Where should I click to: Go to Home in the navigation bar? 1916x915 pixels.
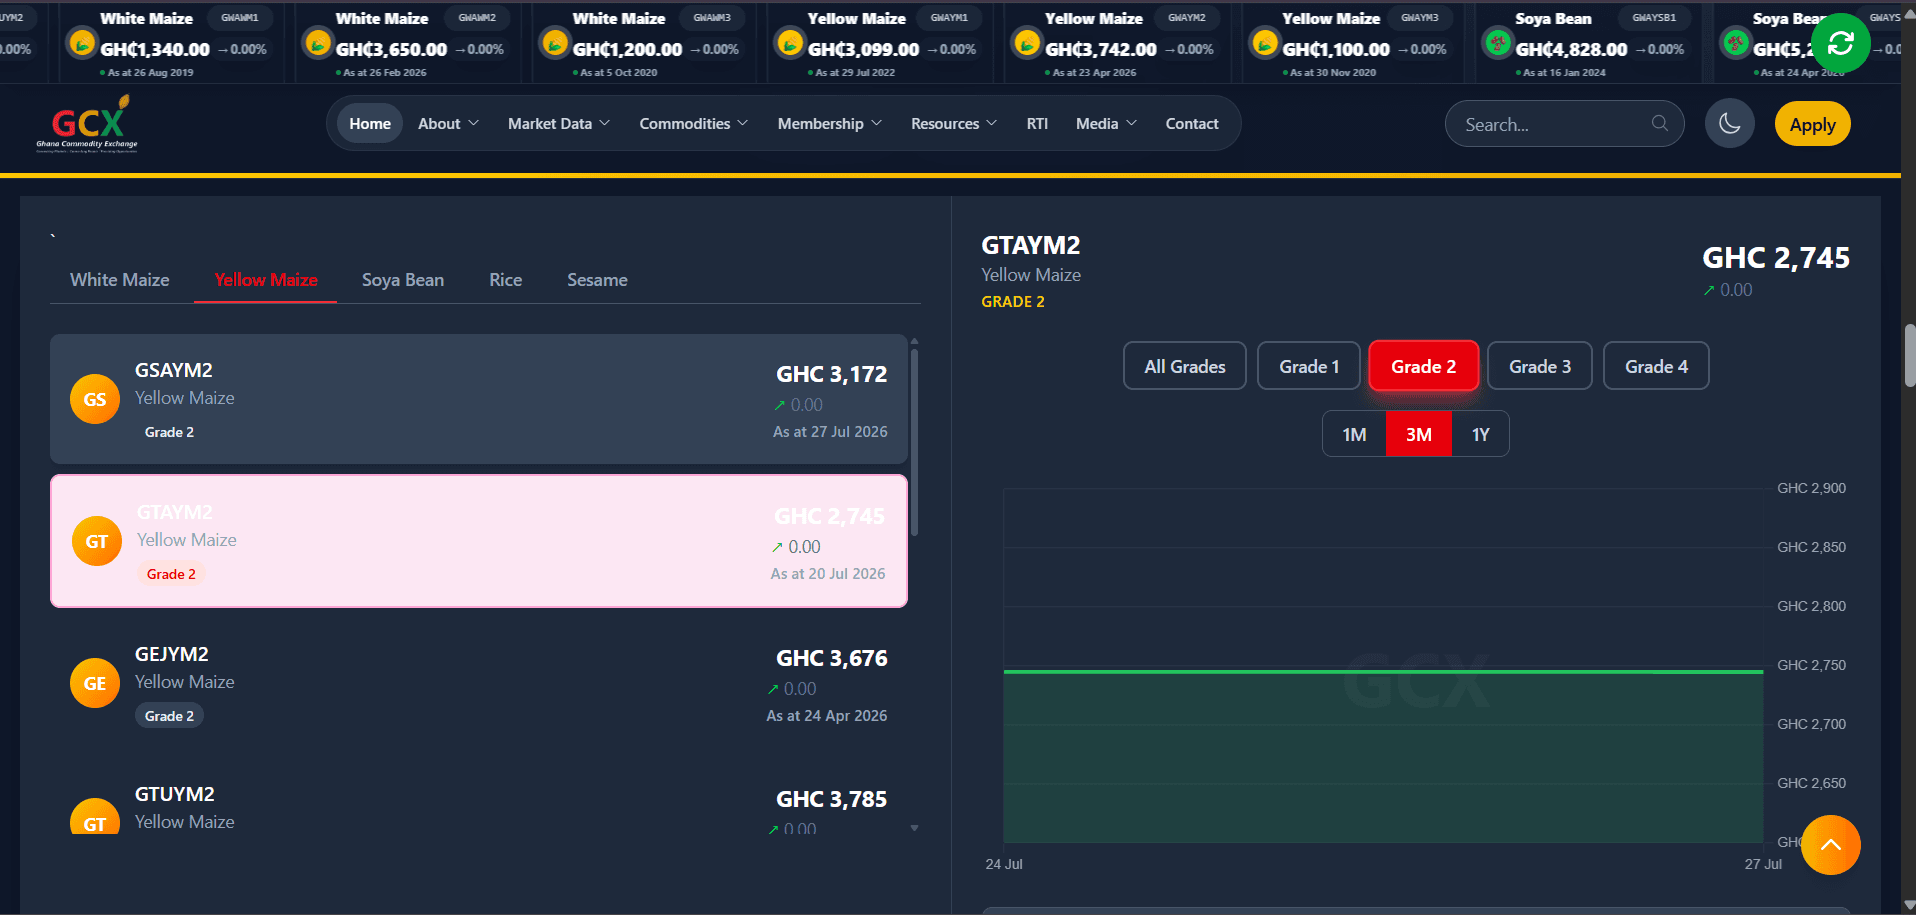[370, 124]
